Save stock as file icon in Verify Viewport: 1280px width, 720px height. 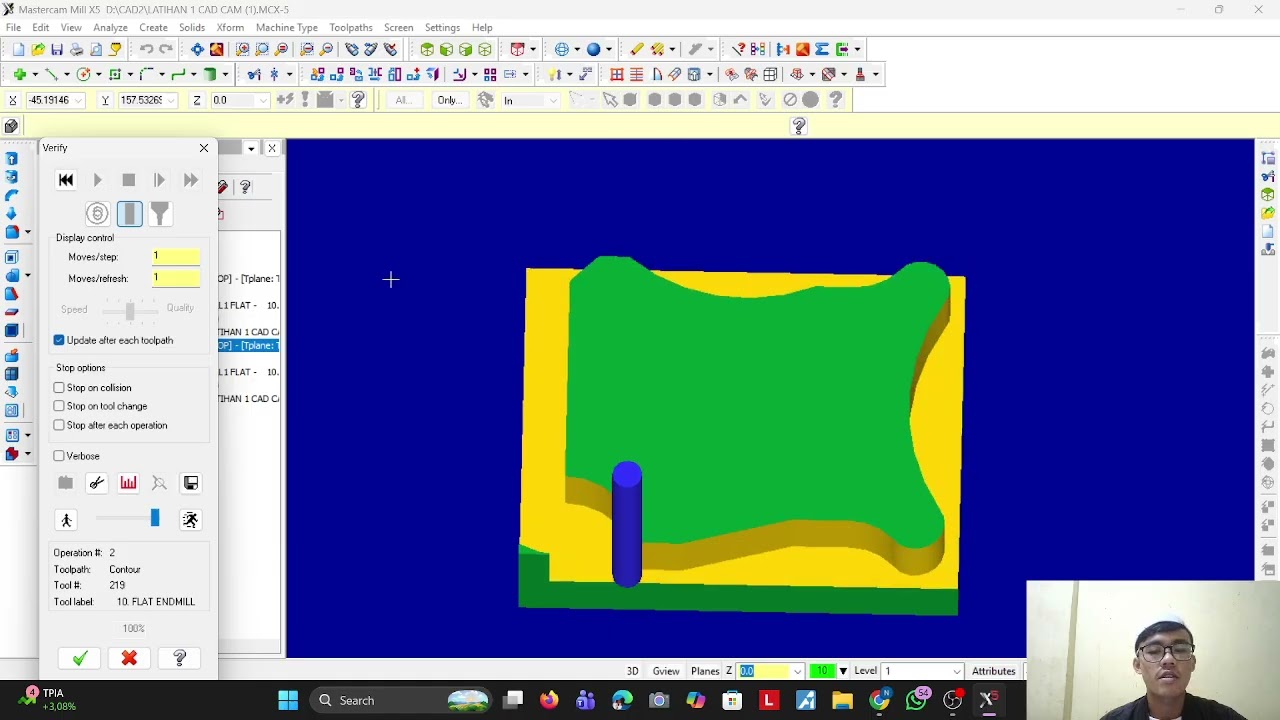click(x=190, y=483)
